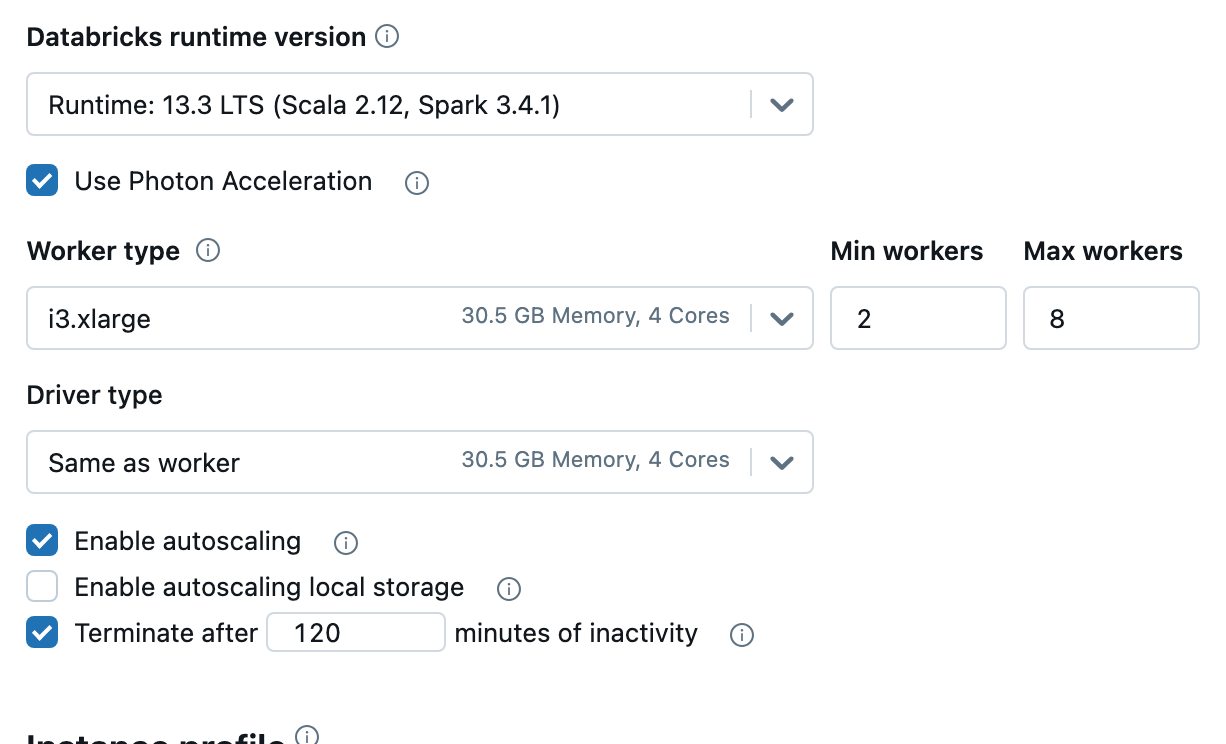The image size is (1226, 744).
Task: Click the Use Photon Acceleration label text
Action: [x=223, y=181]
